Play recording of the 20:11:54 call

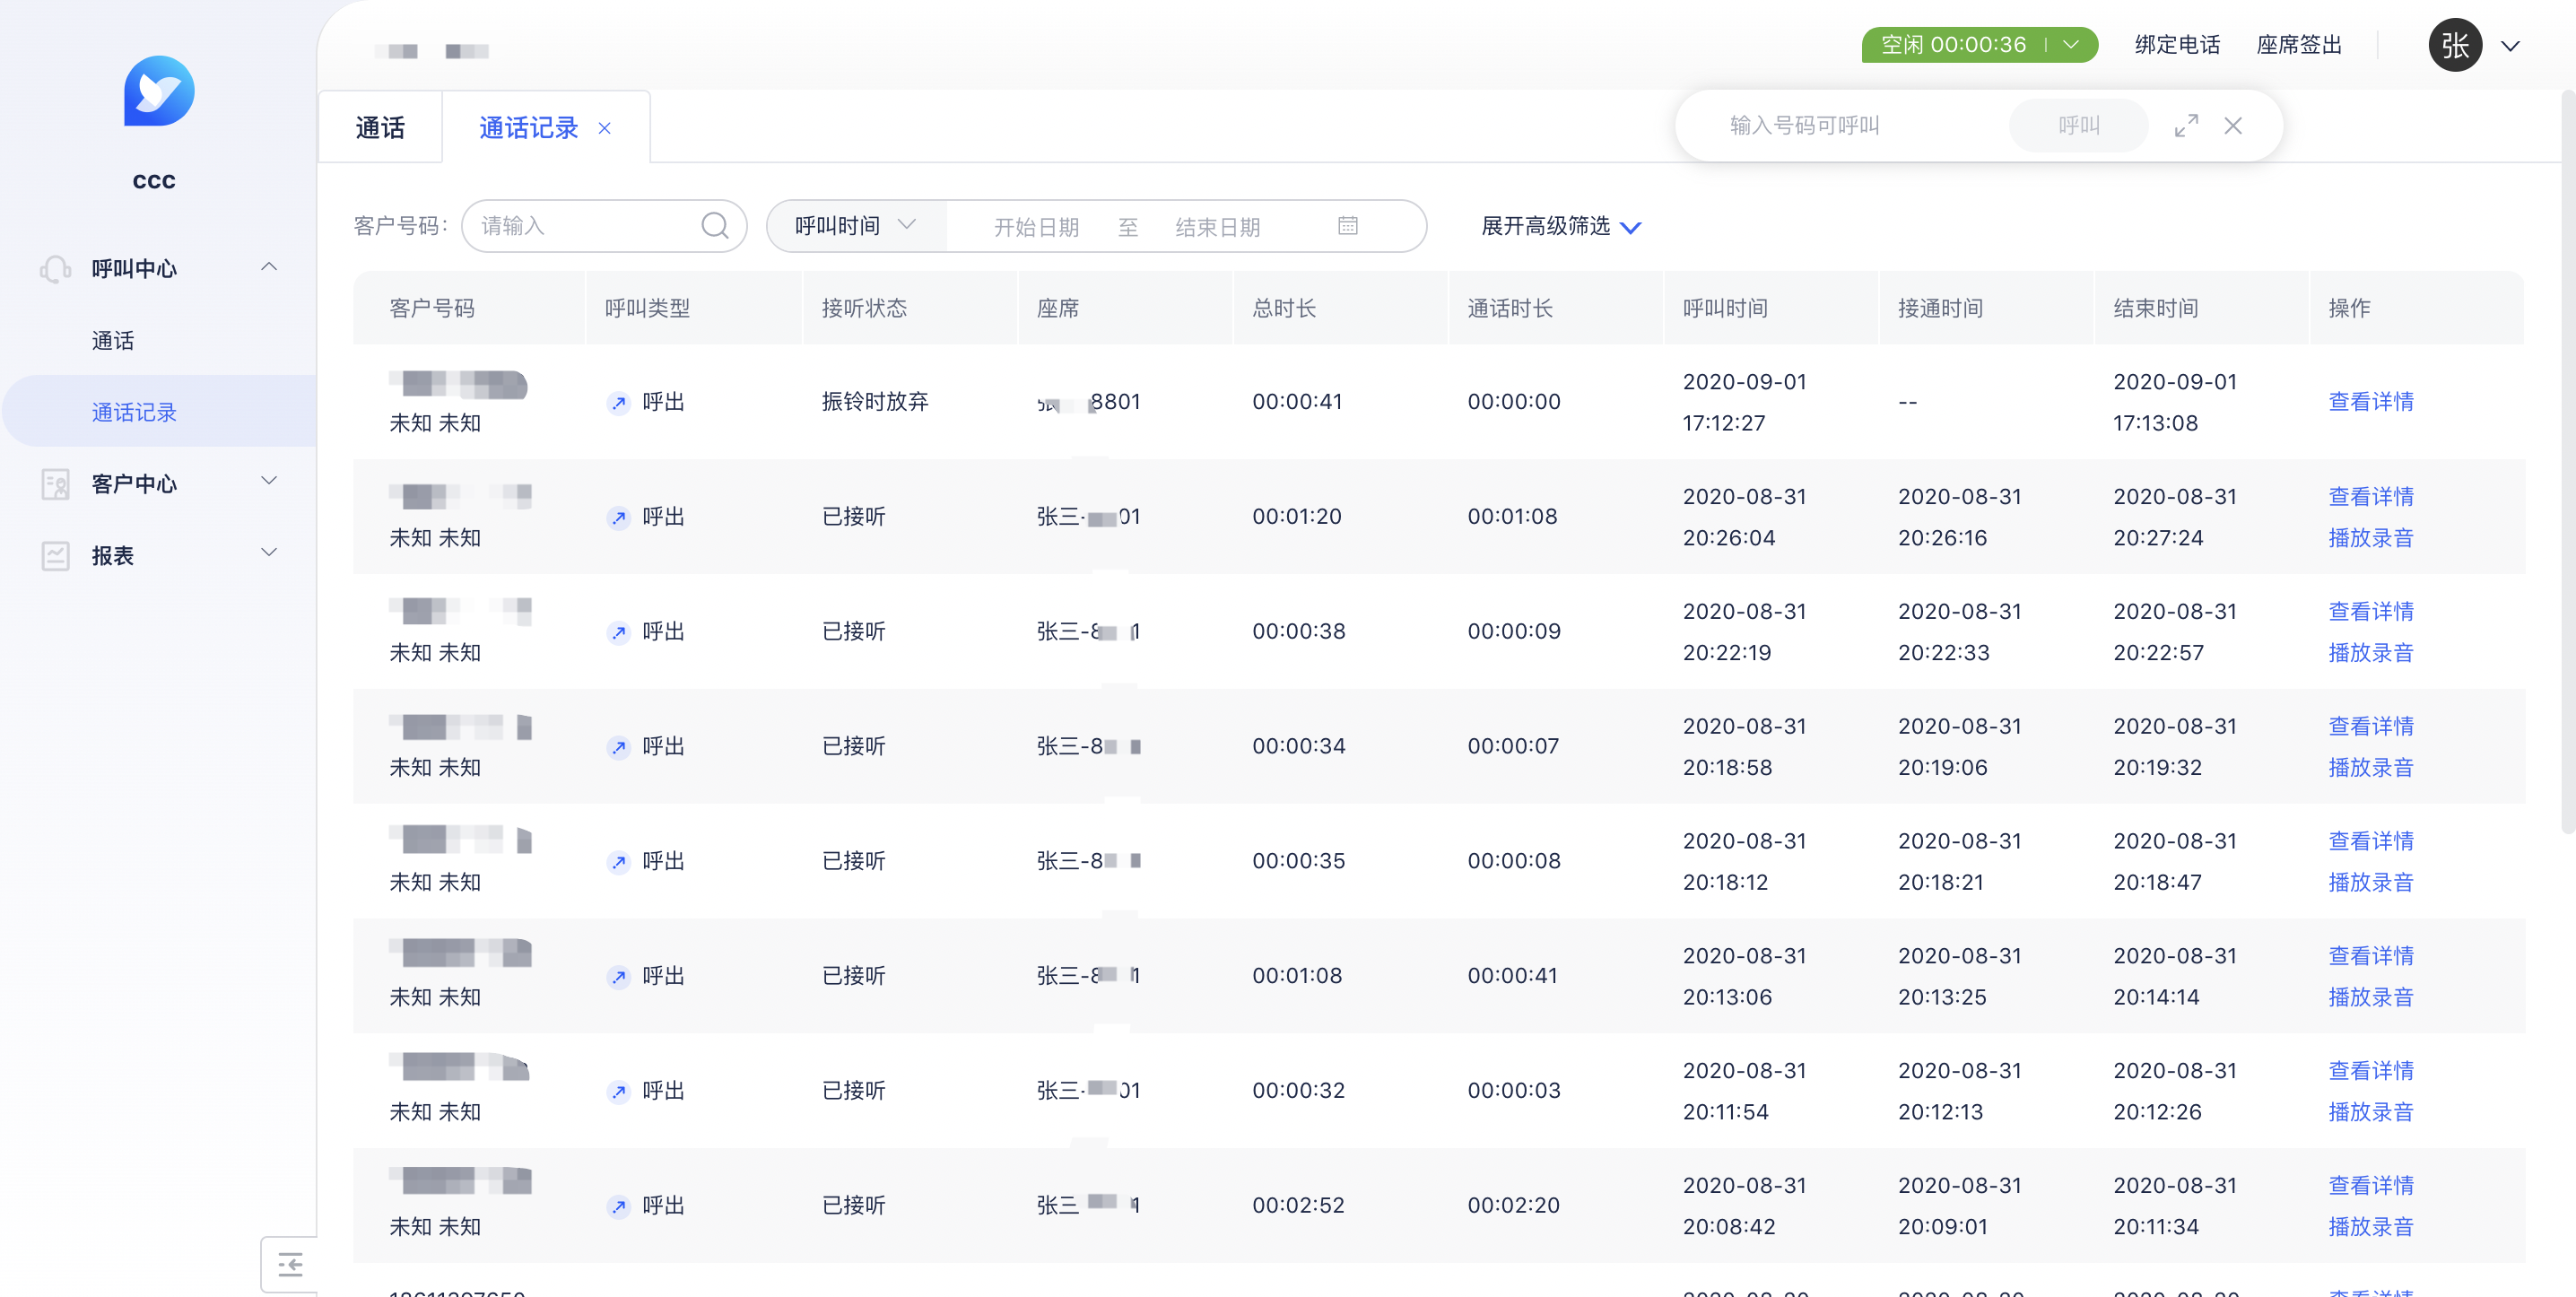(x=2370, y=1112)
